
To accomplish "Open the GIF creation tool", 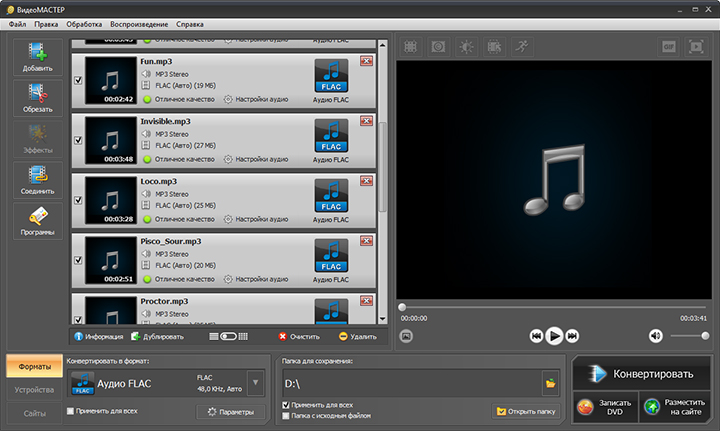I will tap(669, 47).
